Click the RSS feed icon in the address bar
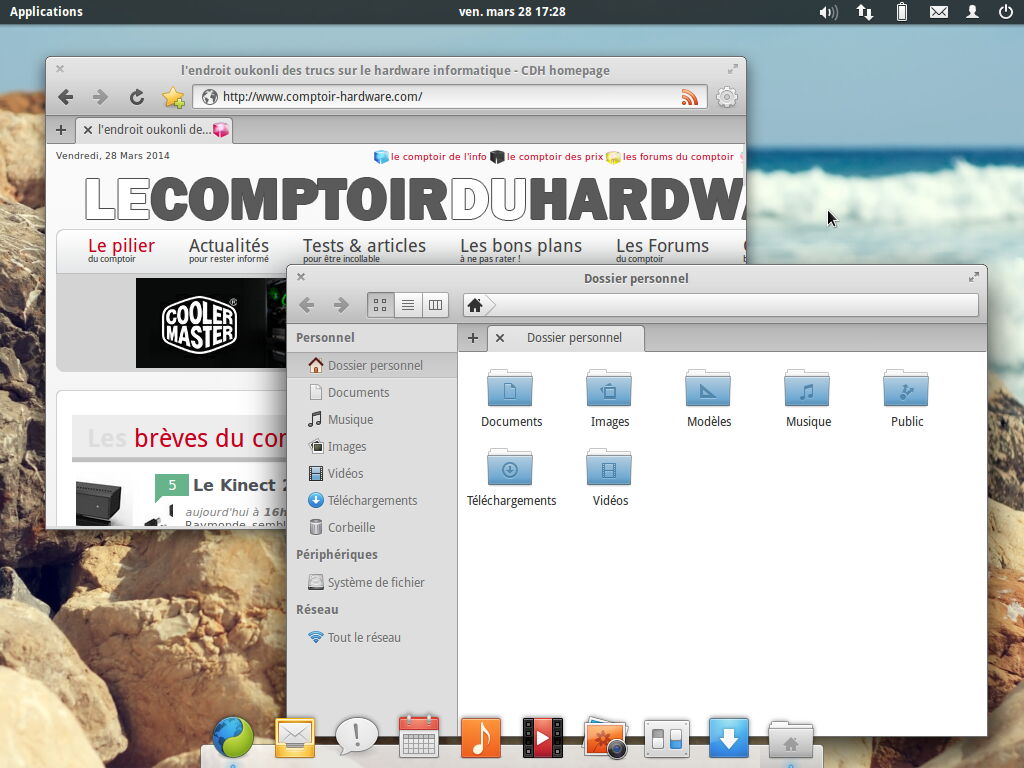This screenshot has height=768, width=1024. point(690,97)
